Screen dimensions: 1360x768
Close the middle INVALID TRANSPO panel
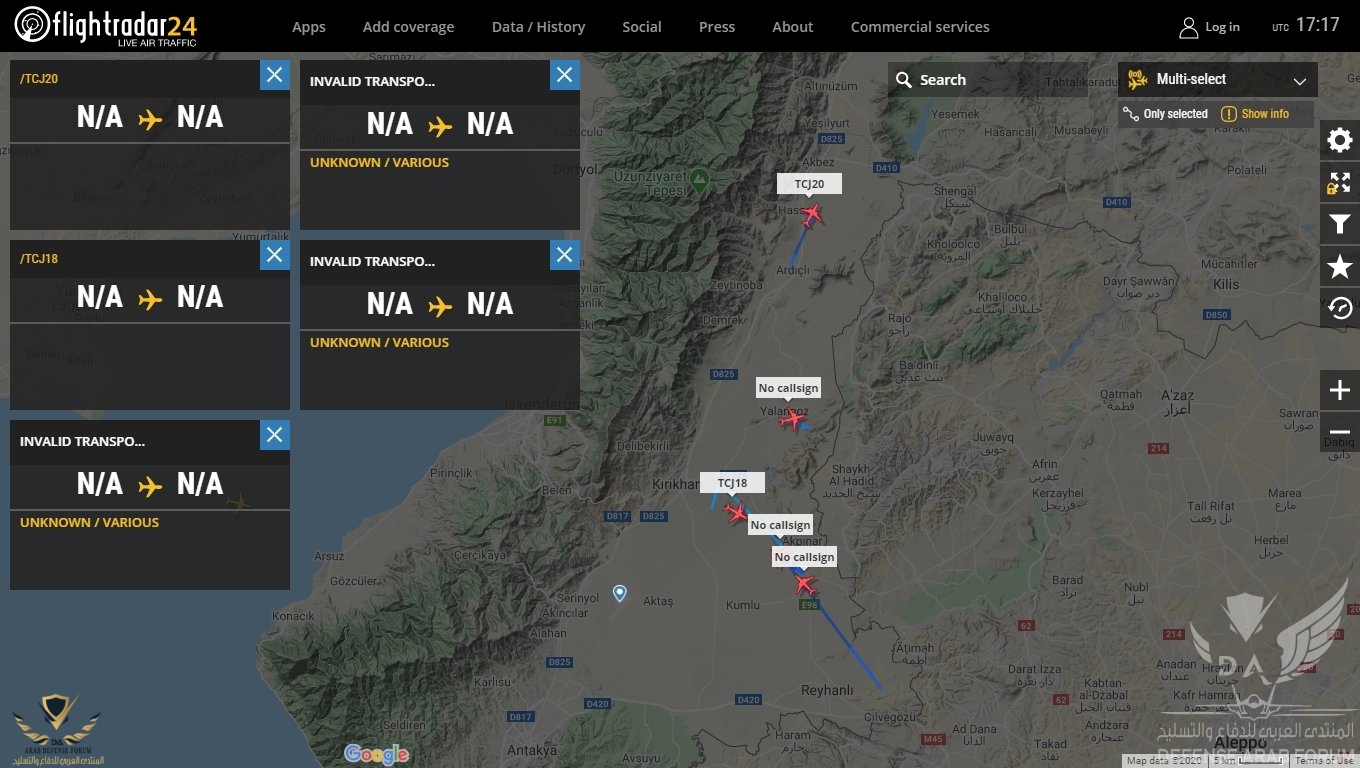coord(565,255)
